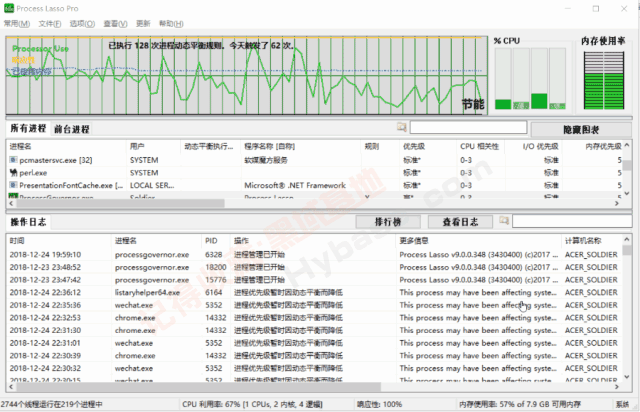Screen dimensions: 640x412
Task: Click the 内存使用率 status bar entry
Action: 520,404
